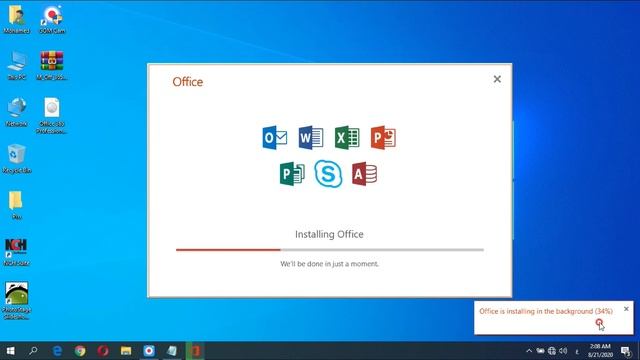Open the notepad-like taskbar app
Image resolution: width=640 pixels, height=360 pixels.
pos(172,351)
